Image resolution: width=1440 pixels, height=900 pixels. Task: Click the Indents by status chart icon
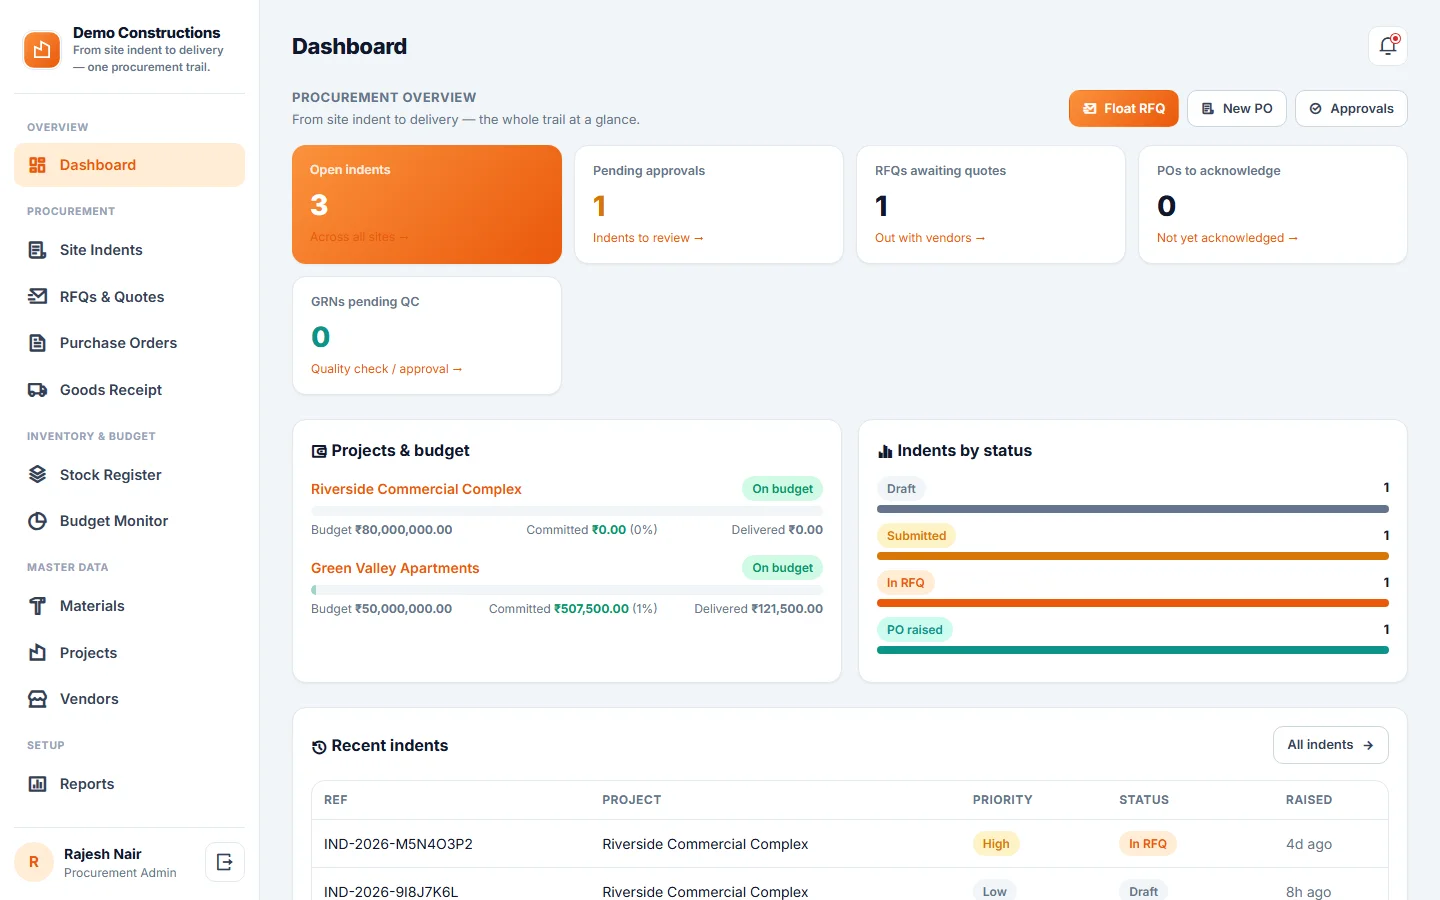(x=885, y=452)
